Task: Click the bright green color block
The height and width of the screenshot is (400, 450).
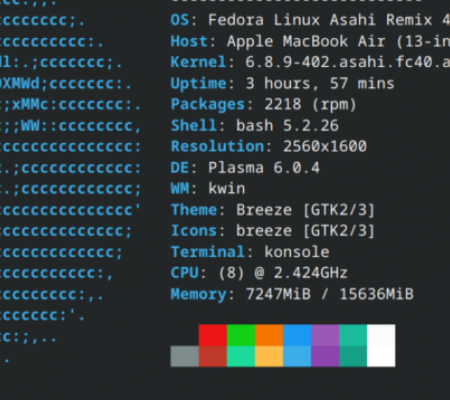Action: (x=241, y=335)
